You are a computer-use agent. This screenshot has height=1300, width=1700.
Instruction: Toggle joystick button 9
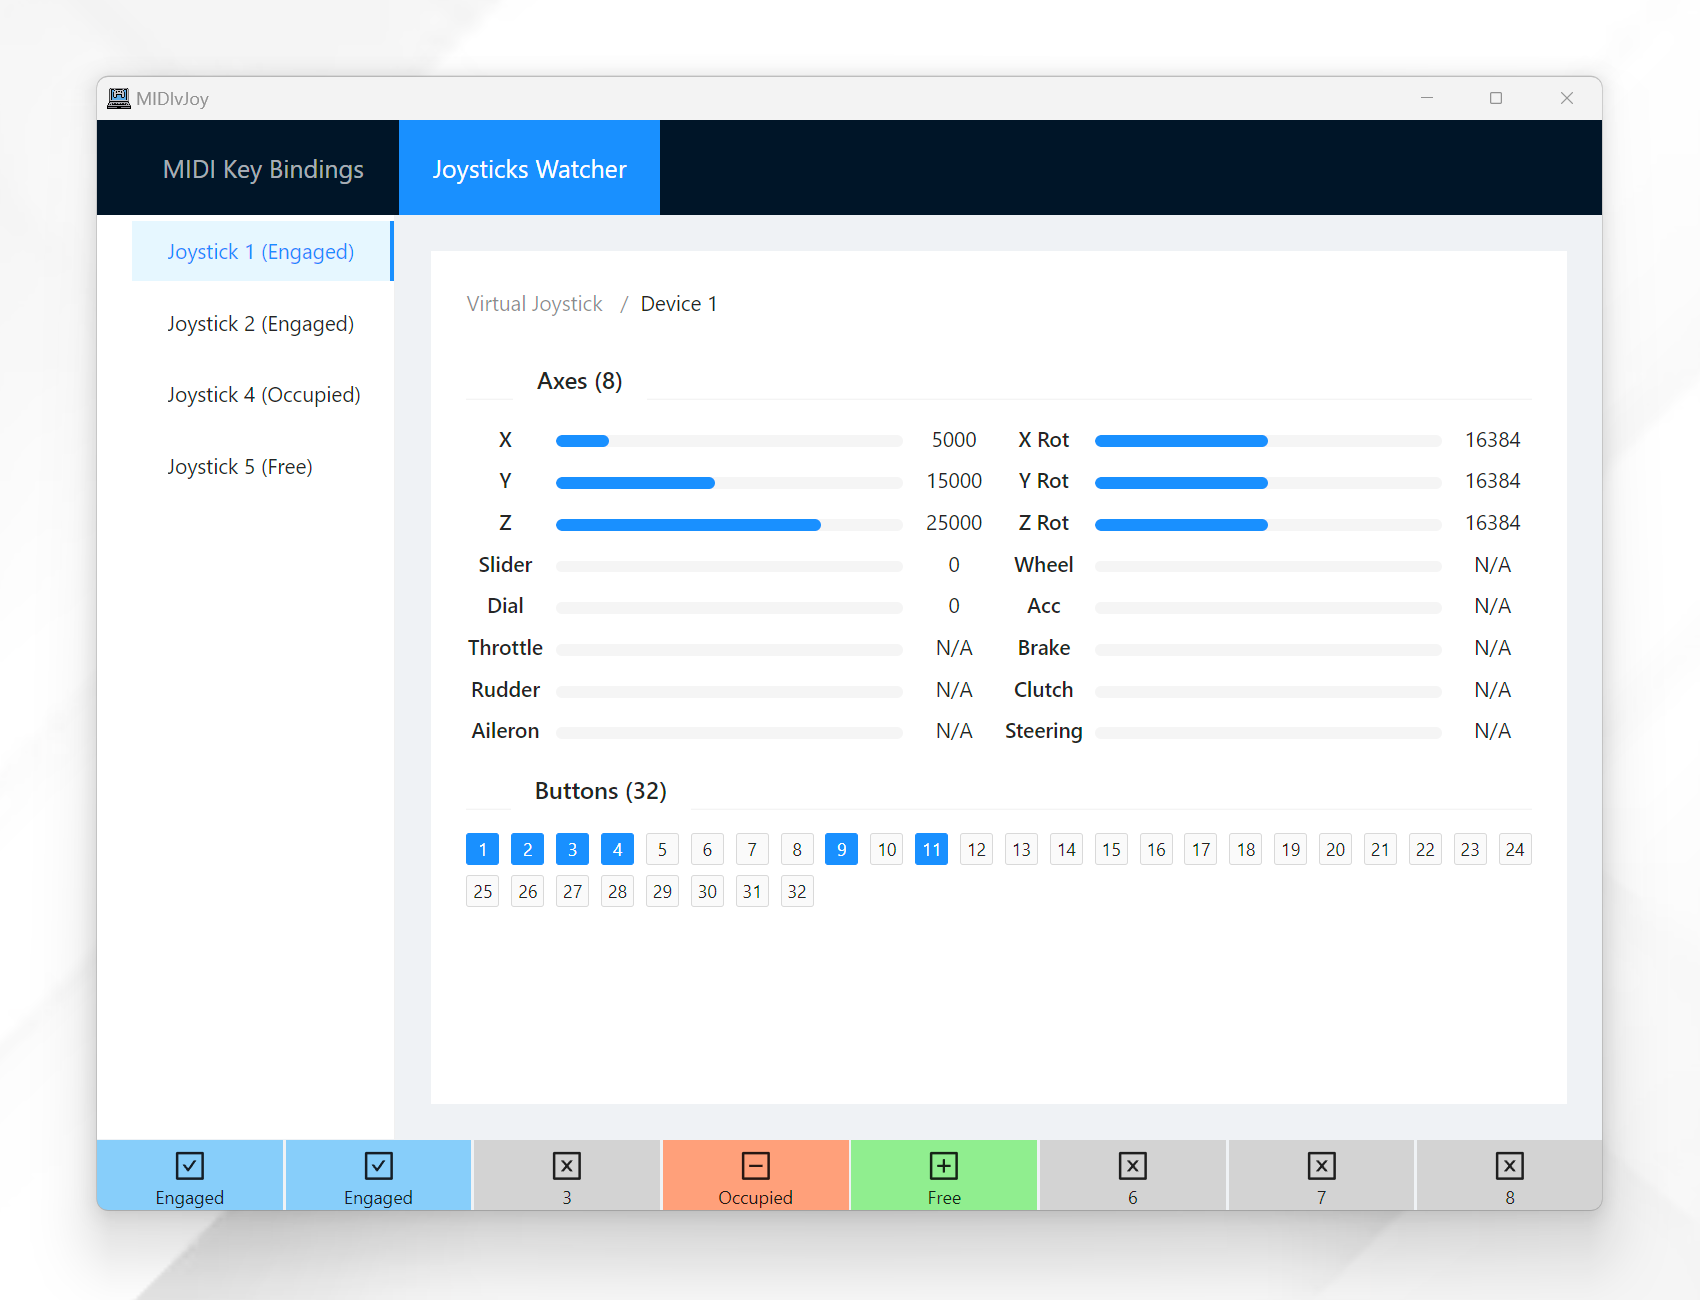pyautogui.click(x=842, y=849)
